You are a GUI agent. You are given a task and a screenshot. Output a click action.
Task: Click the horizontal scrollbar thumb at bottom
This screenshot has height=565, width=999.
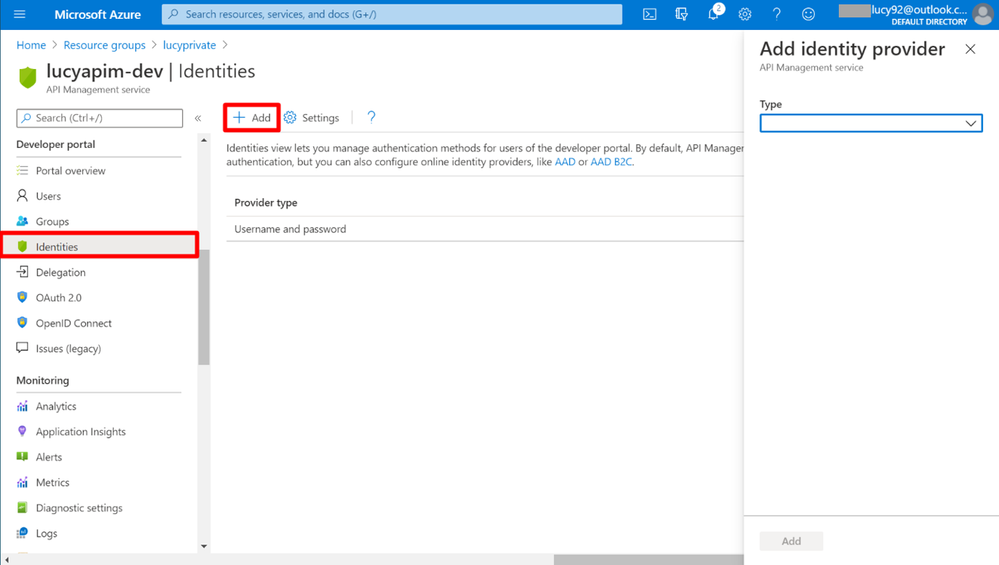point(648,560)
